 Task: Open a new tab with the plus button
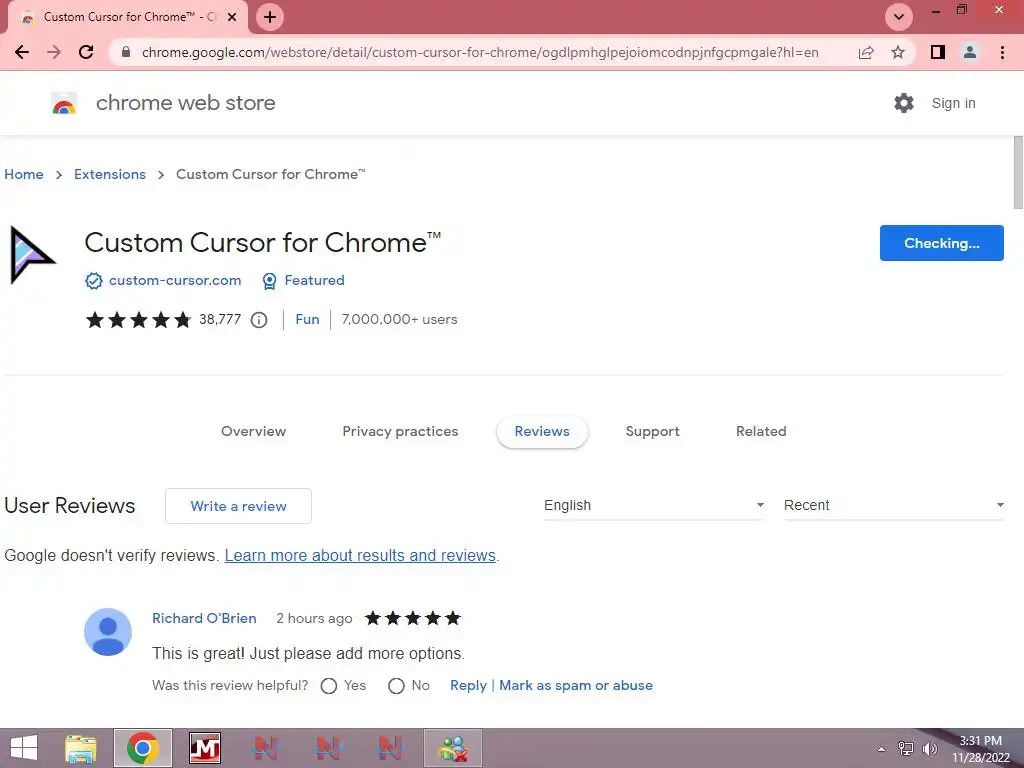(x=270, y=17)
